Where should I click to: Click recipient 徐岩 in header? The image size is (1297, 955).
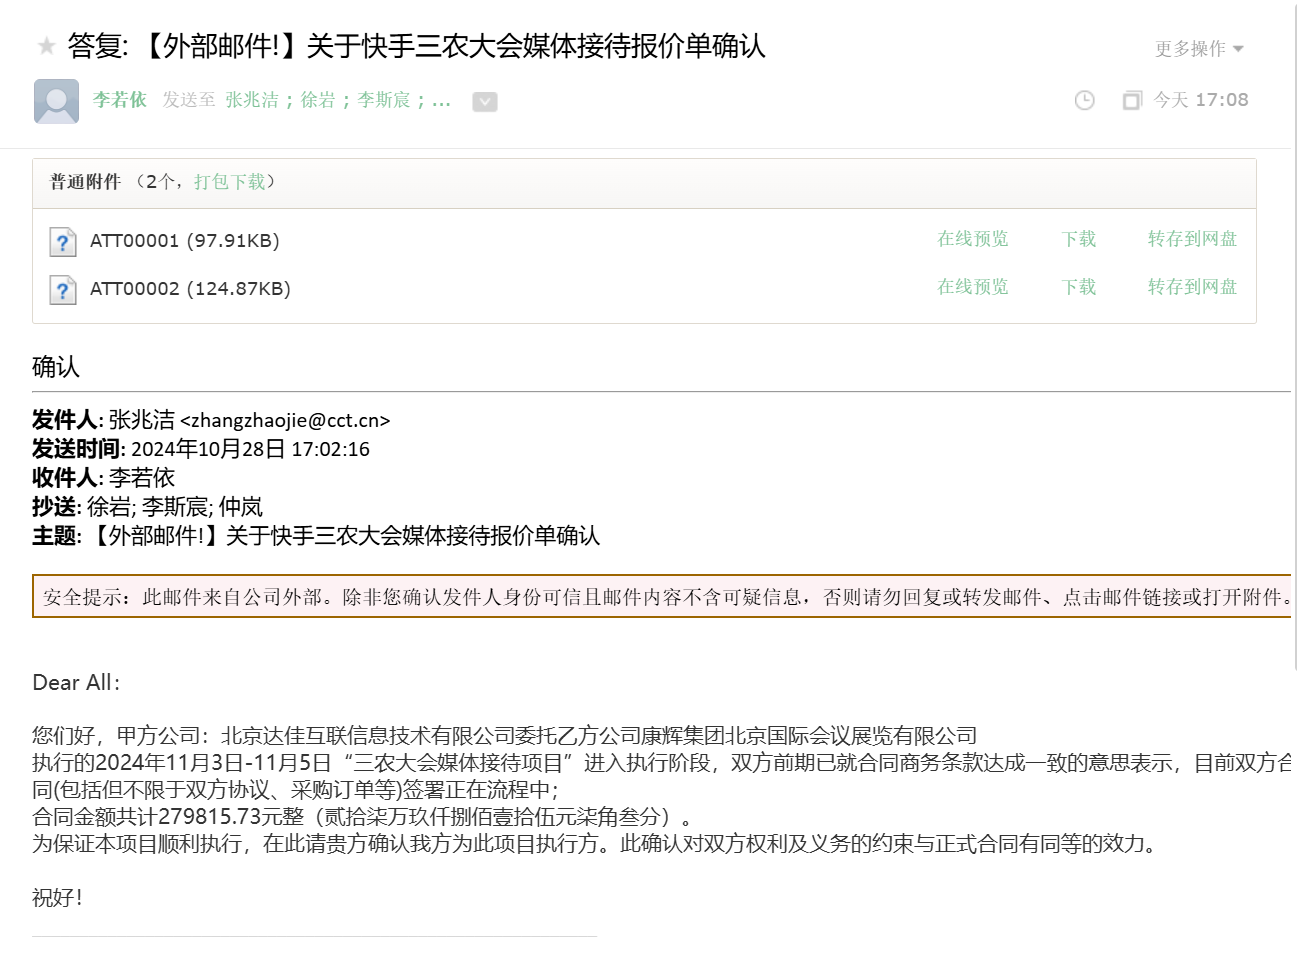point(318,100)
